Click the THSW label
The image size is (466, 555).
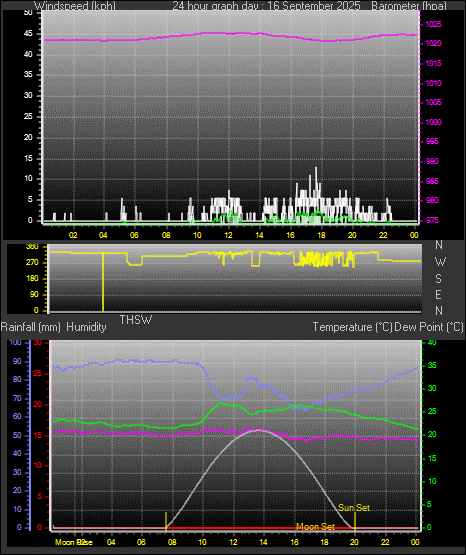tap(136, 320)
